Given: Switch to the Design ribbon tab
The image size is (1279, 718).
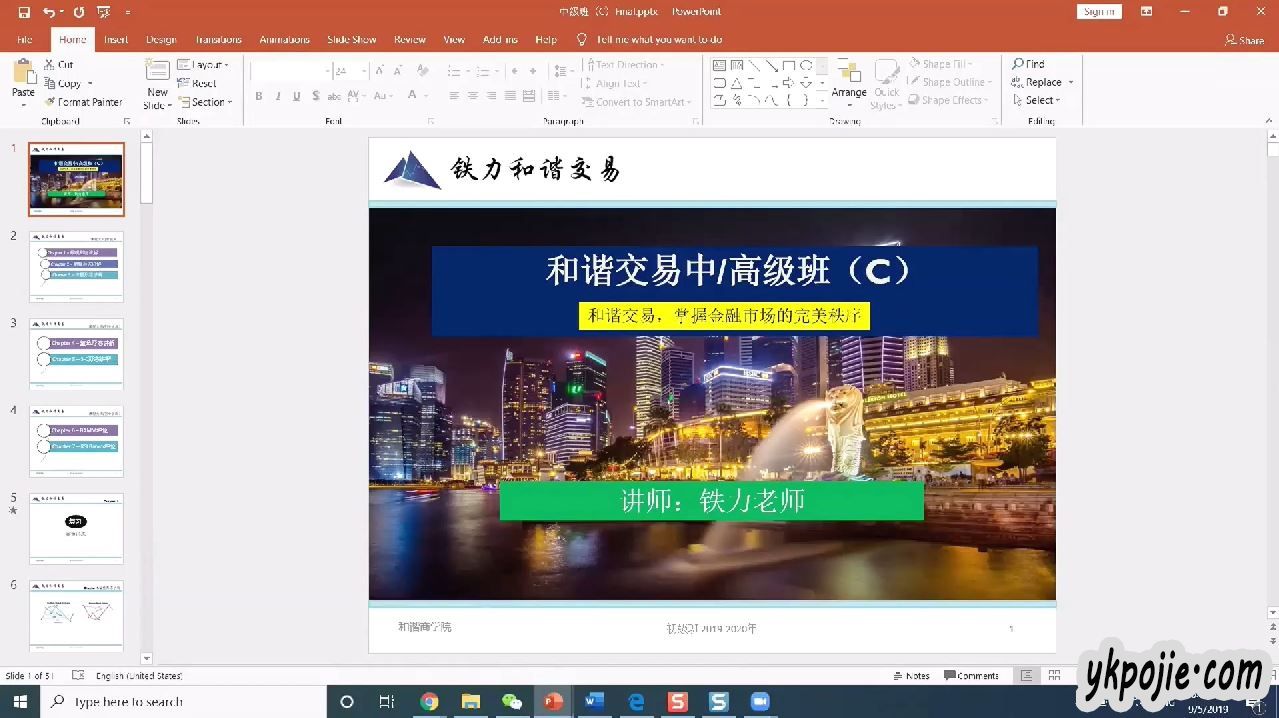Looking at the screenshot, I should [x=161, y=40].
